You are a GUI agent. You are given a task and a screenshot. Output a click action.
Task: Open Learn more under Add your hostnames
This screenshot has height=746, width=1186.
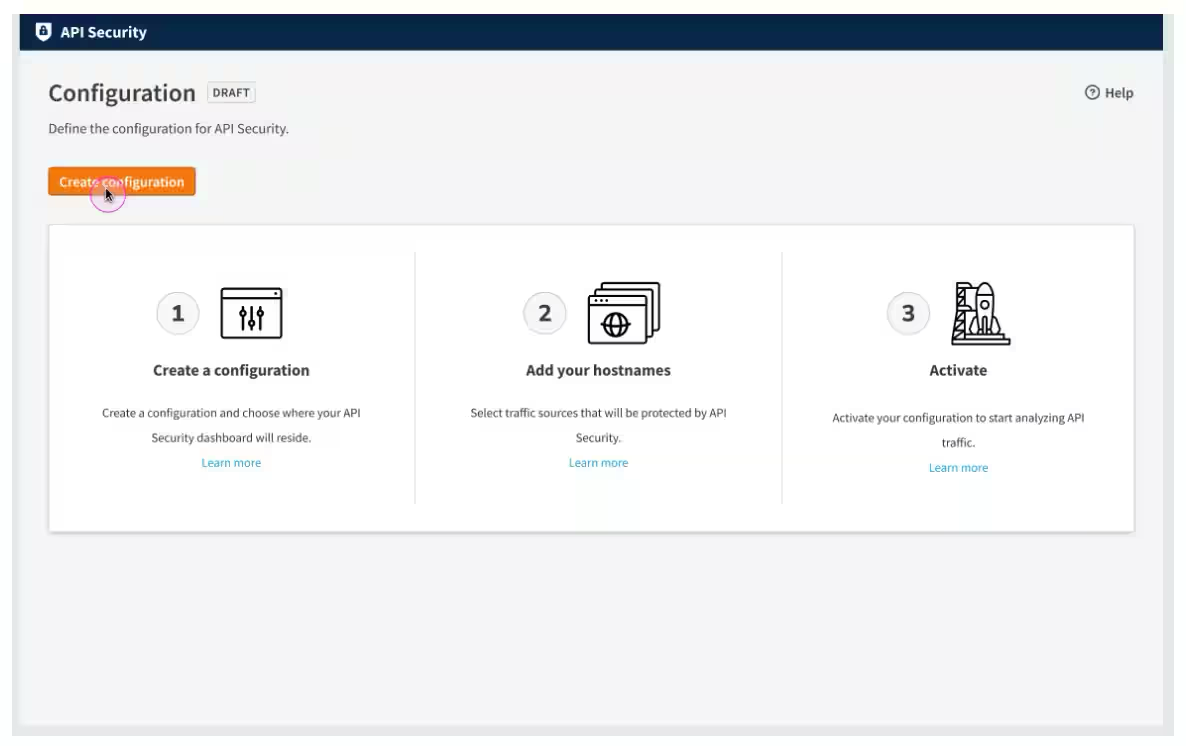click(598, 462)
